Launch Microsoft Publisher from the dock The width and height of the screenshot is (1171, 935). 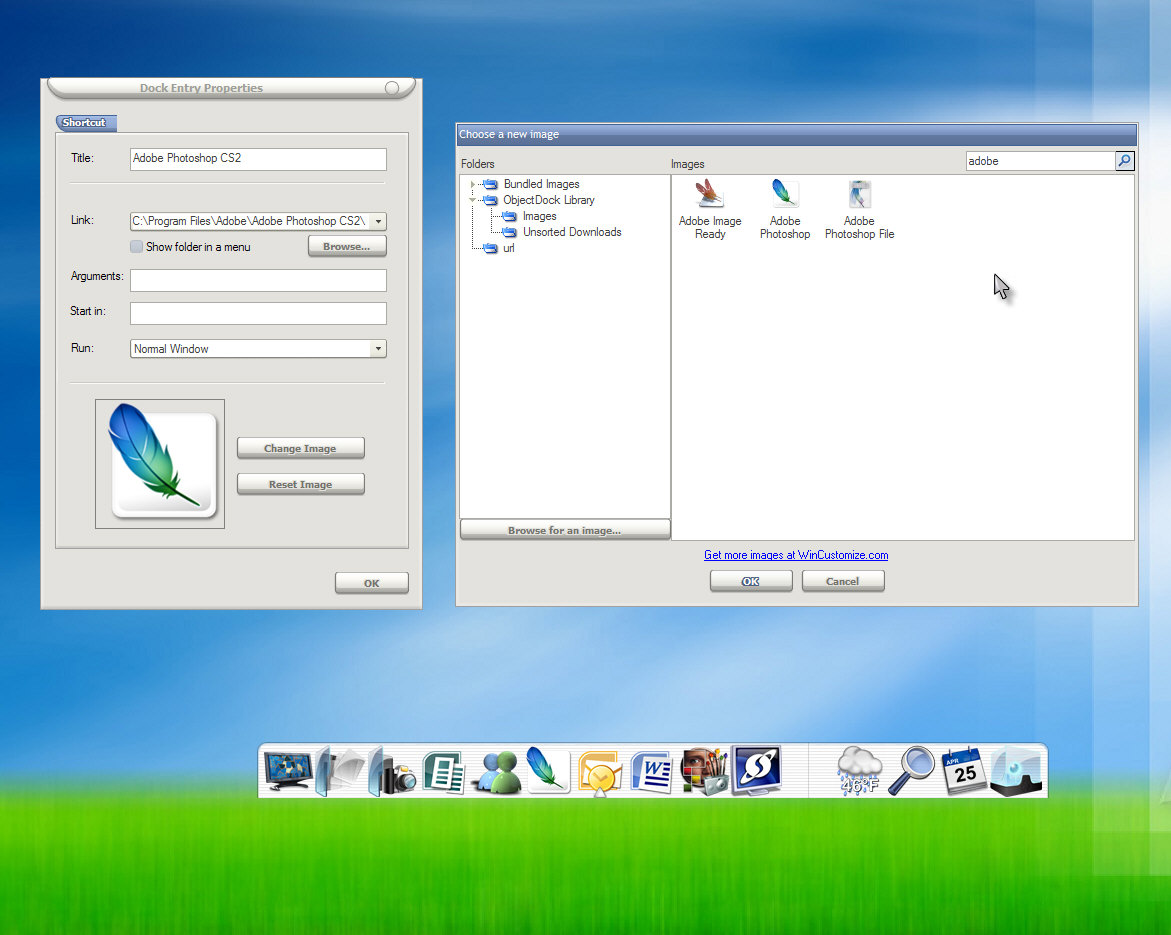click(444, 771)
